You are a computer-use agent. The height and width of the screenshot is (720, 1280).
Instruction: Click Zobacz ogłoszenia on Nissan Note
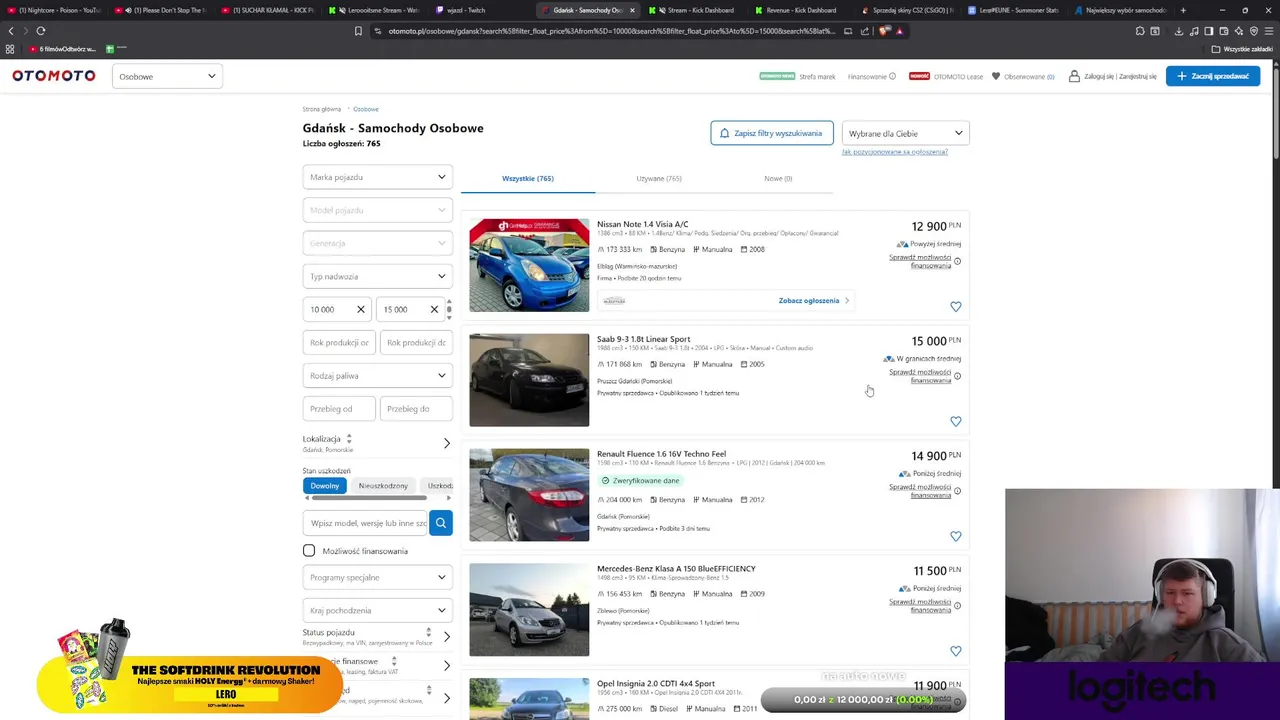pyautogui.click(x=813, y=301)
